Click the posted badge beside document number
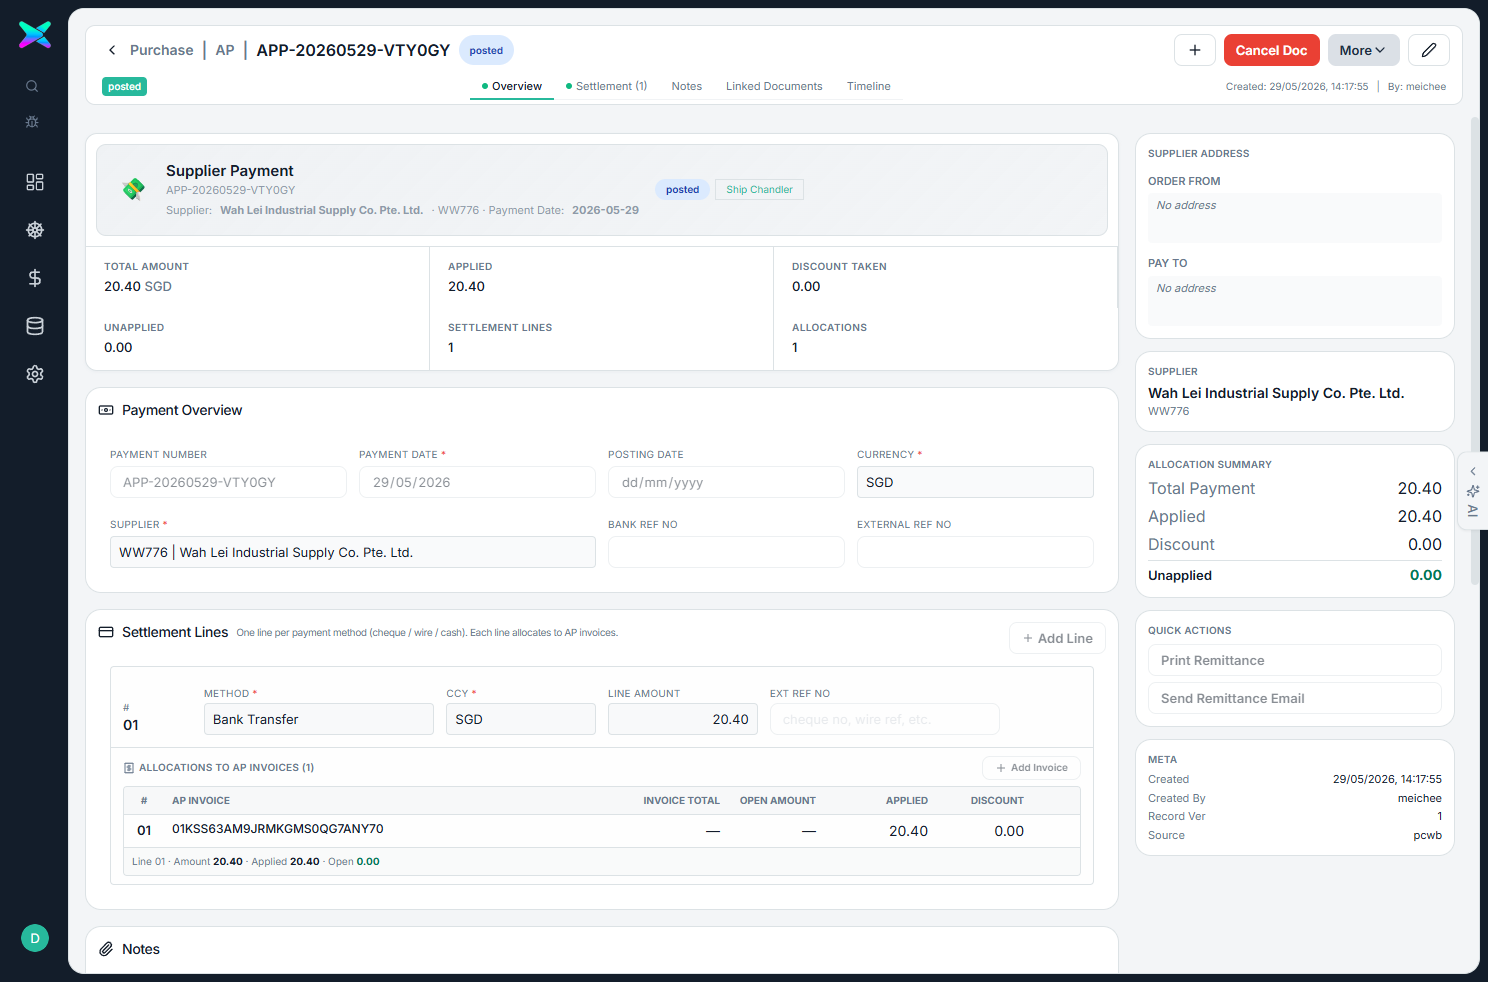Screen dimensions: 1488x982 pyautogui.click(x=486, y=50)
